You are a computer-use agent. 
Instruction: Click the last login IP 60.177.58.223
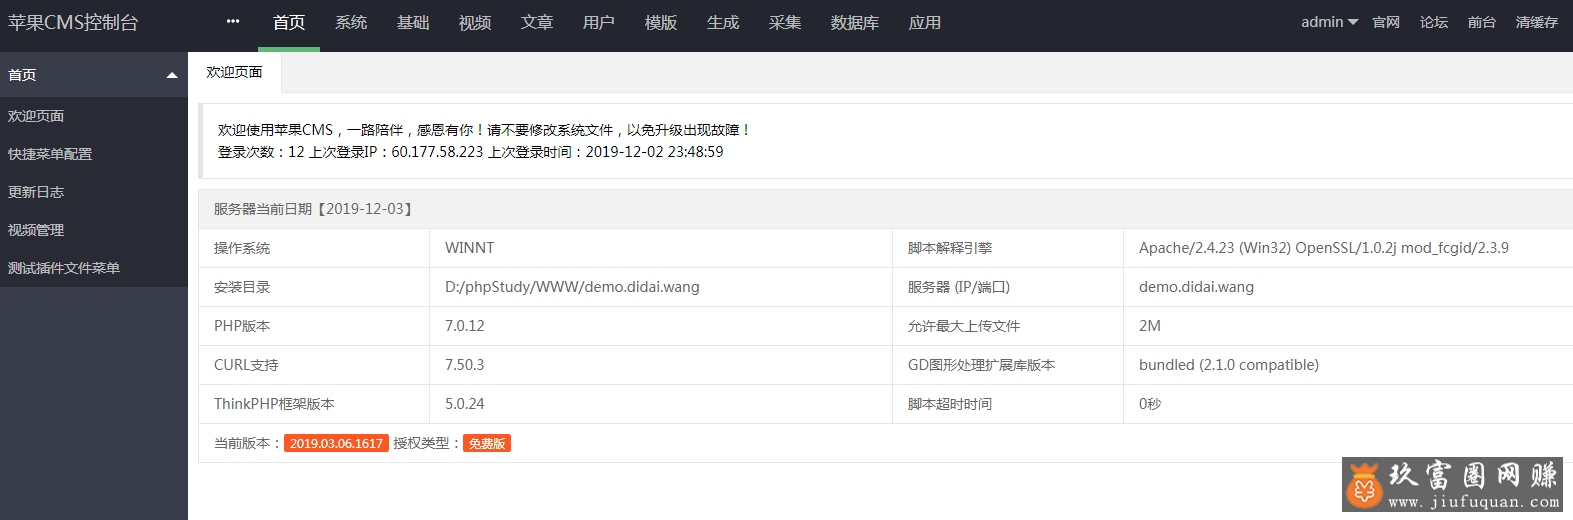coord(437,152)
